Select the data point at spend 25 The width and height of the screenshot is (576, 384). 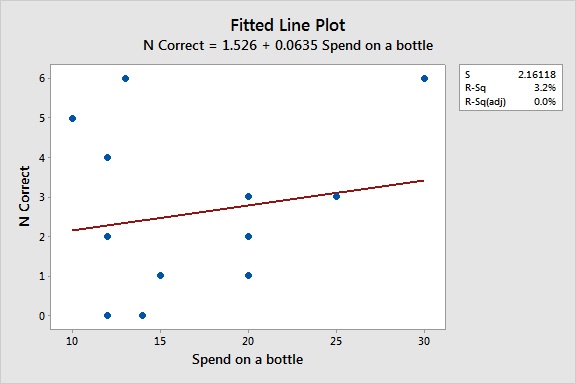click(x=336, y=197)
